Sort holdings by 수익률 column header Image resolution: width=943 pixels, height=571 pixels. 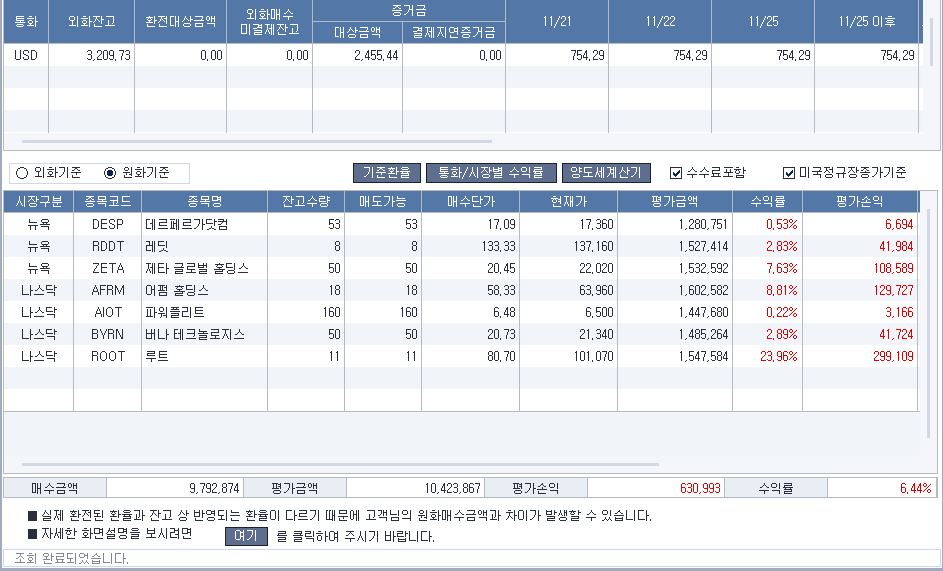tap(767, 202)
